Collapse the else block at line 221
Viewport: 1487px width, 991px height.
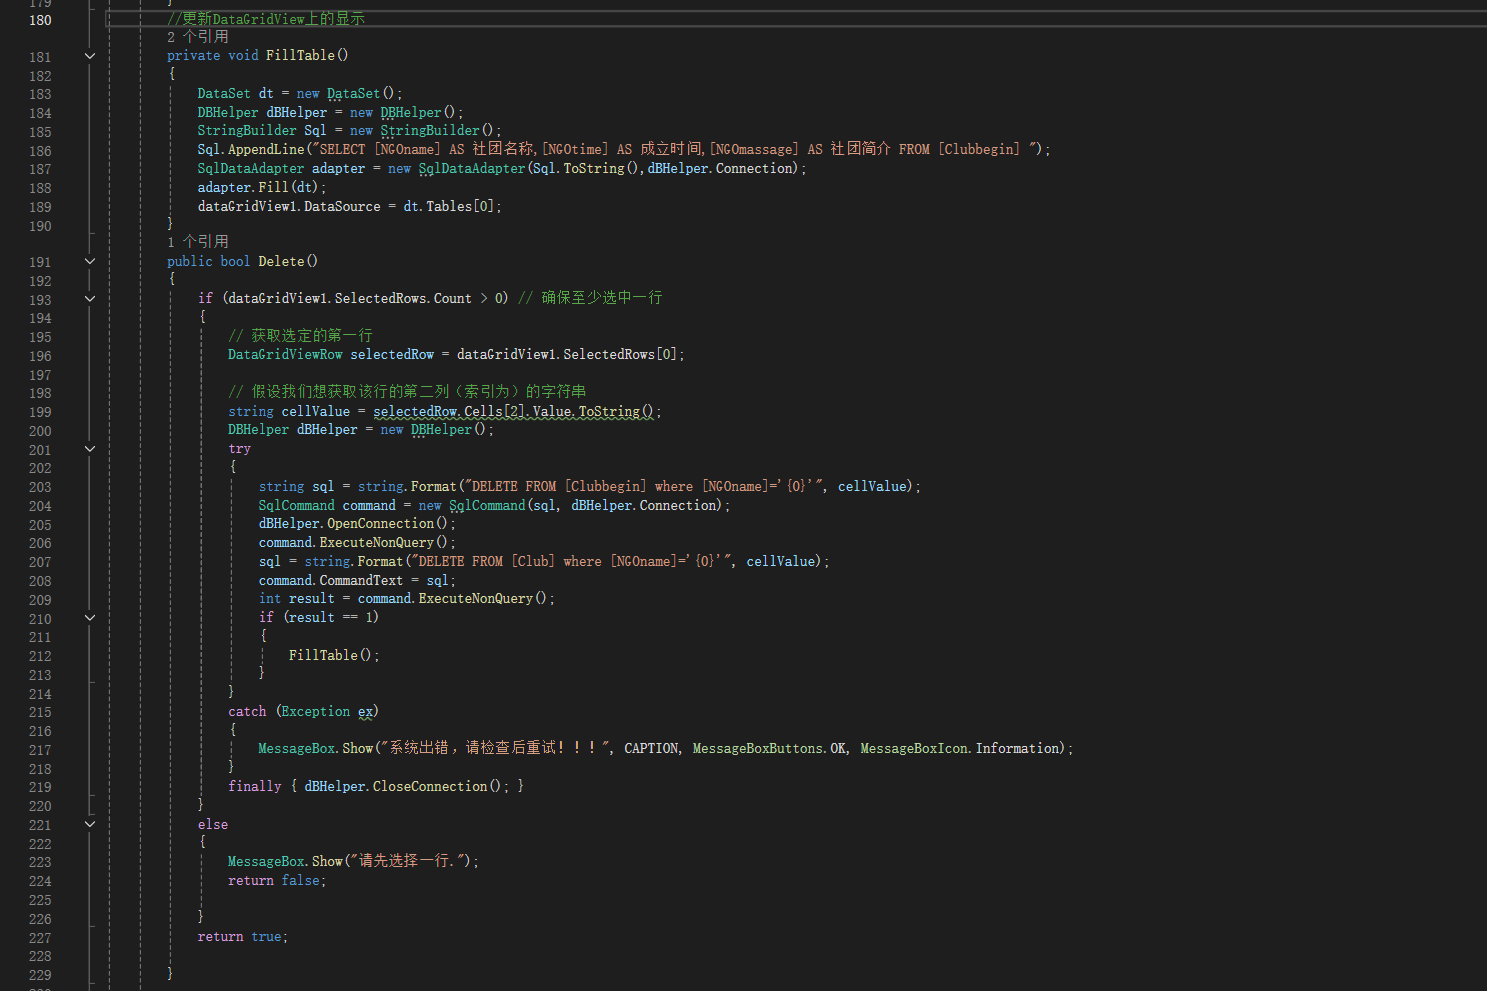(x=90, y=824)
